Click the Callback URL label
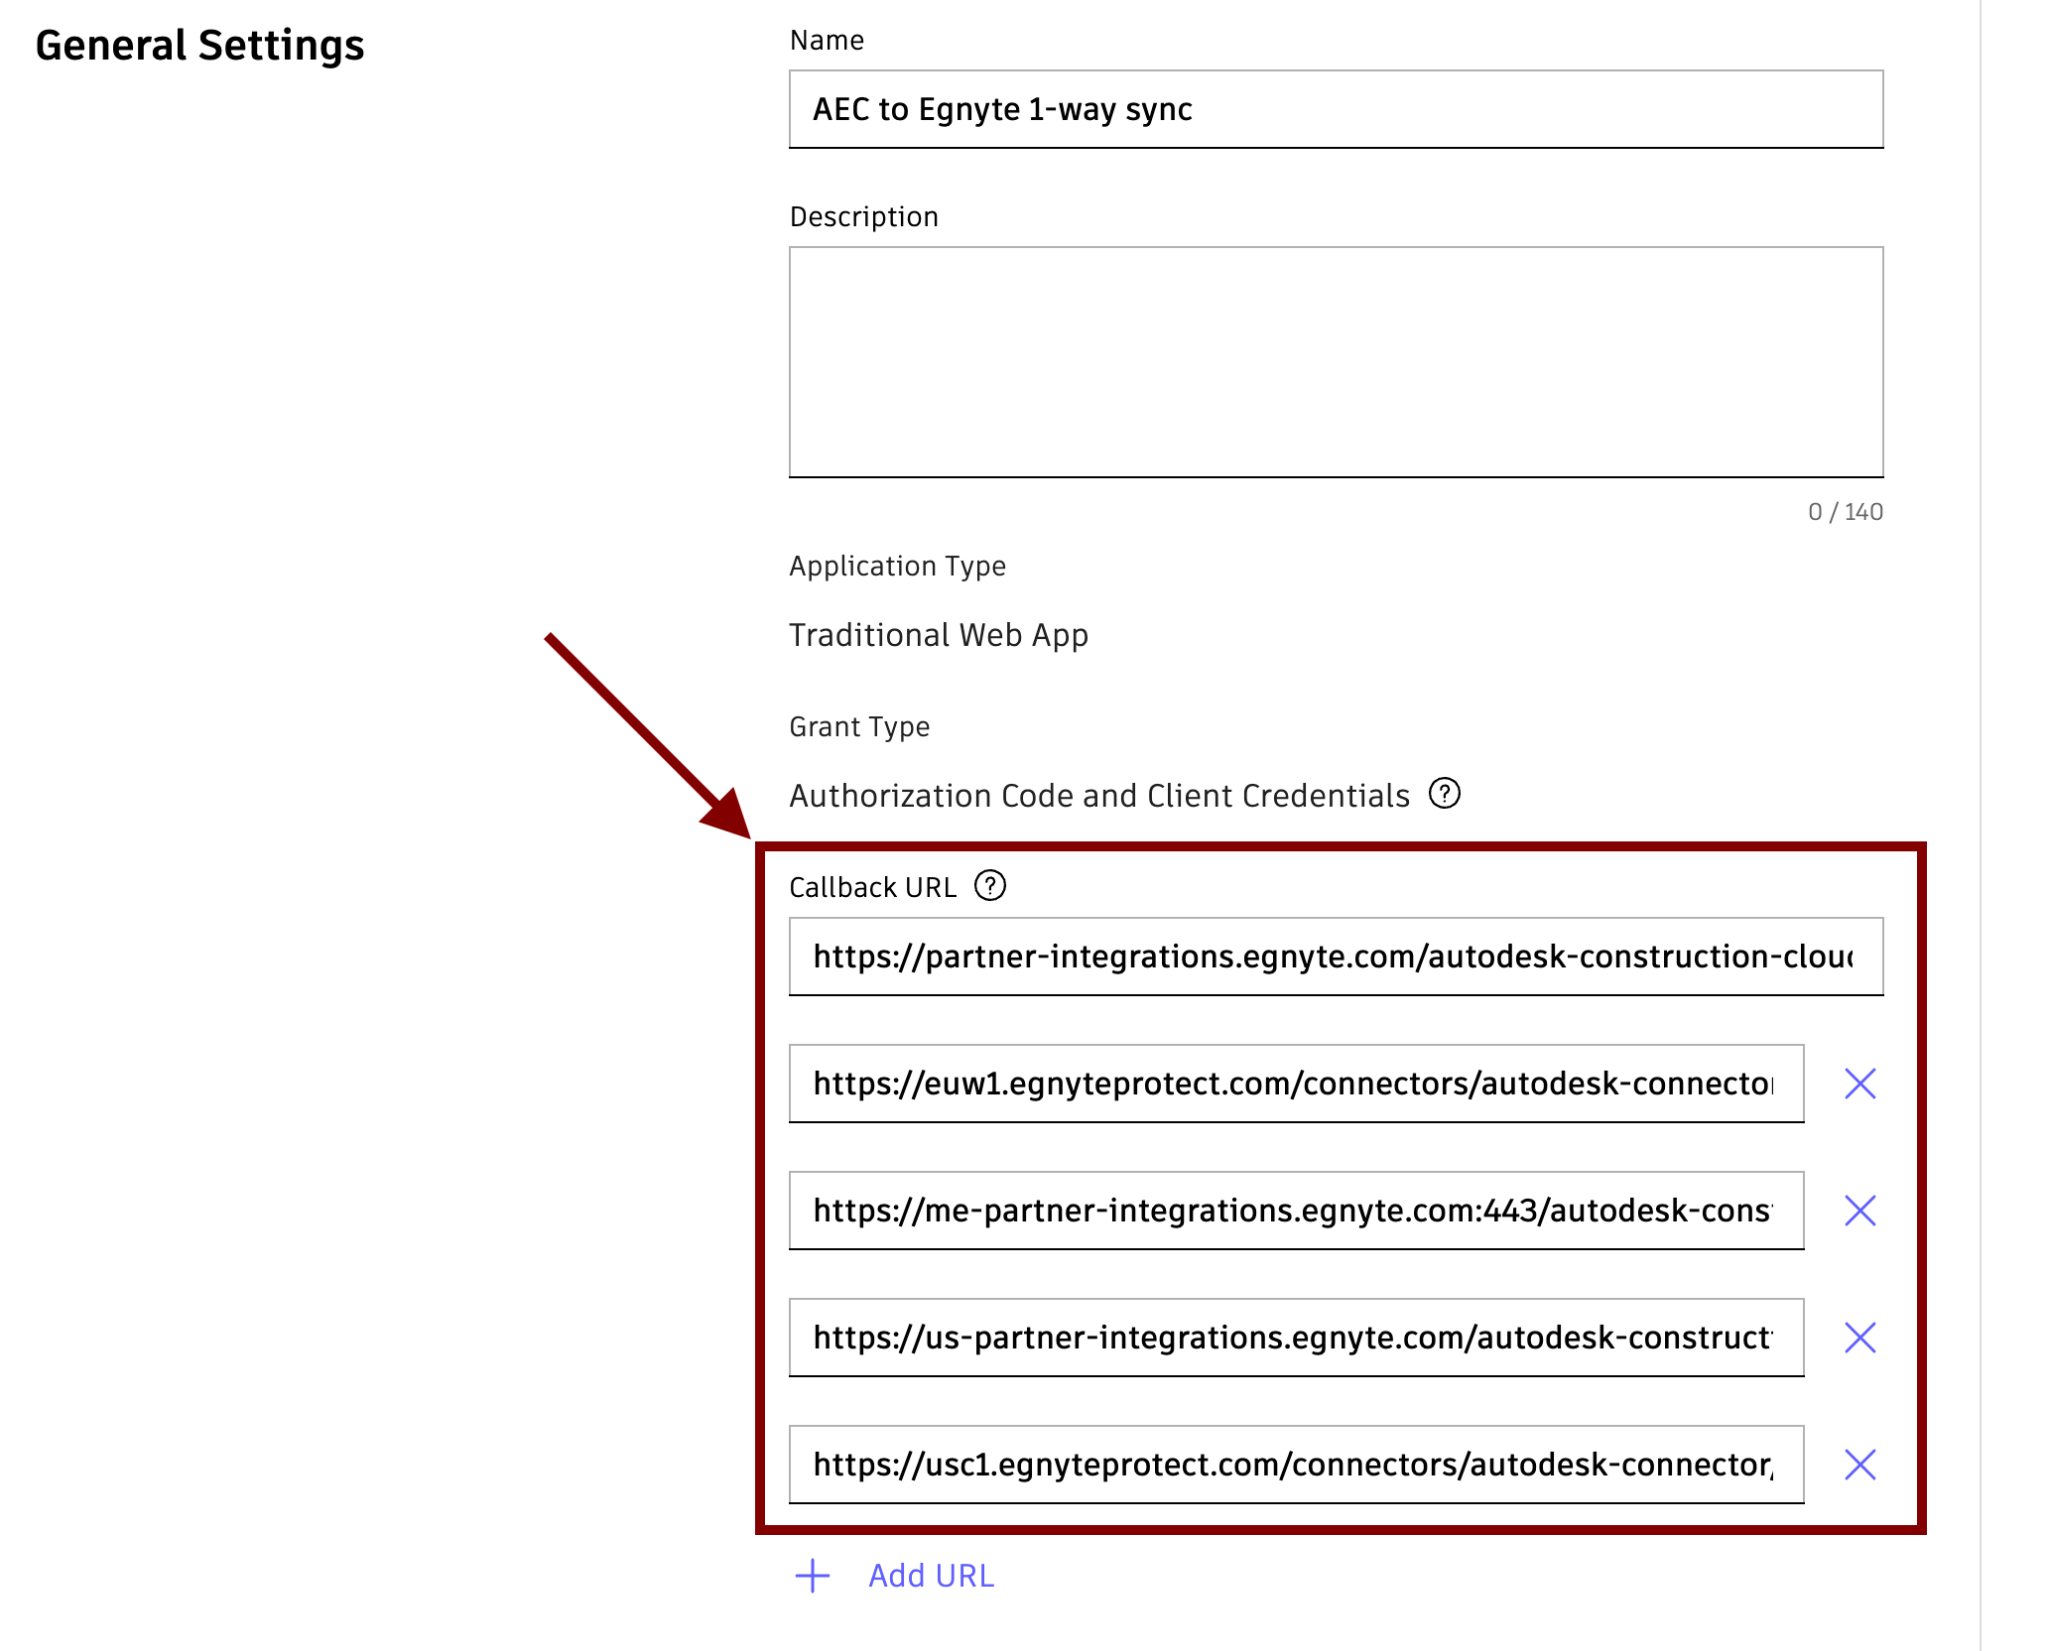2048x1651 pixels. [872, 887]
